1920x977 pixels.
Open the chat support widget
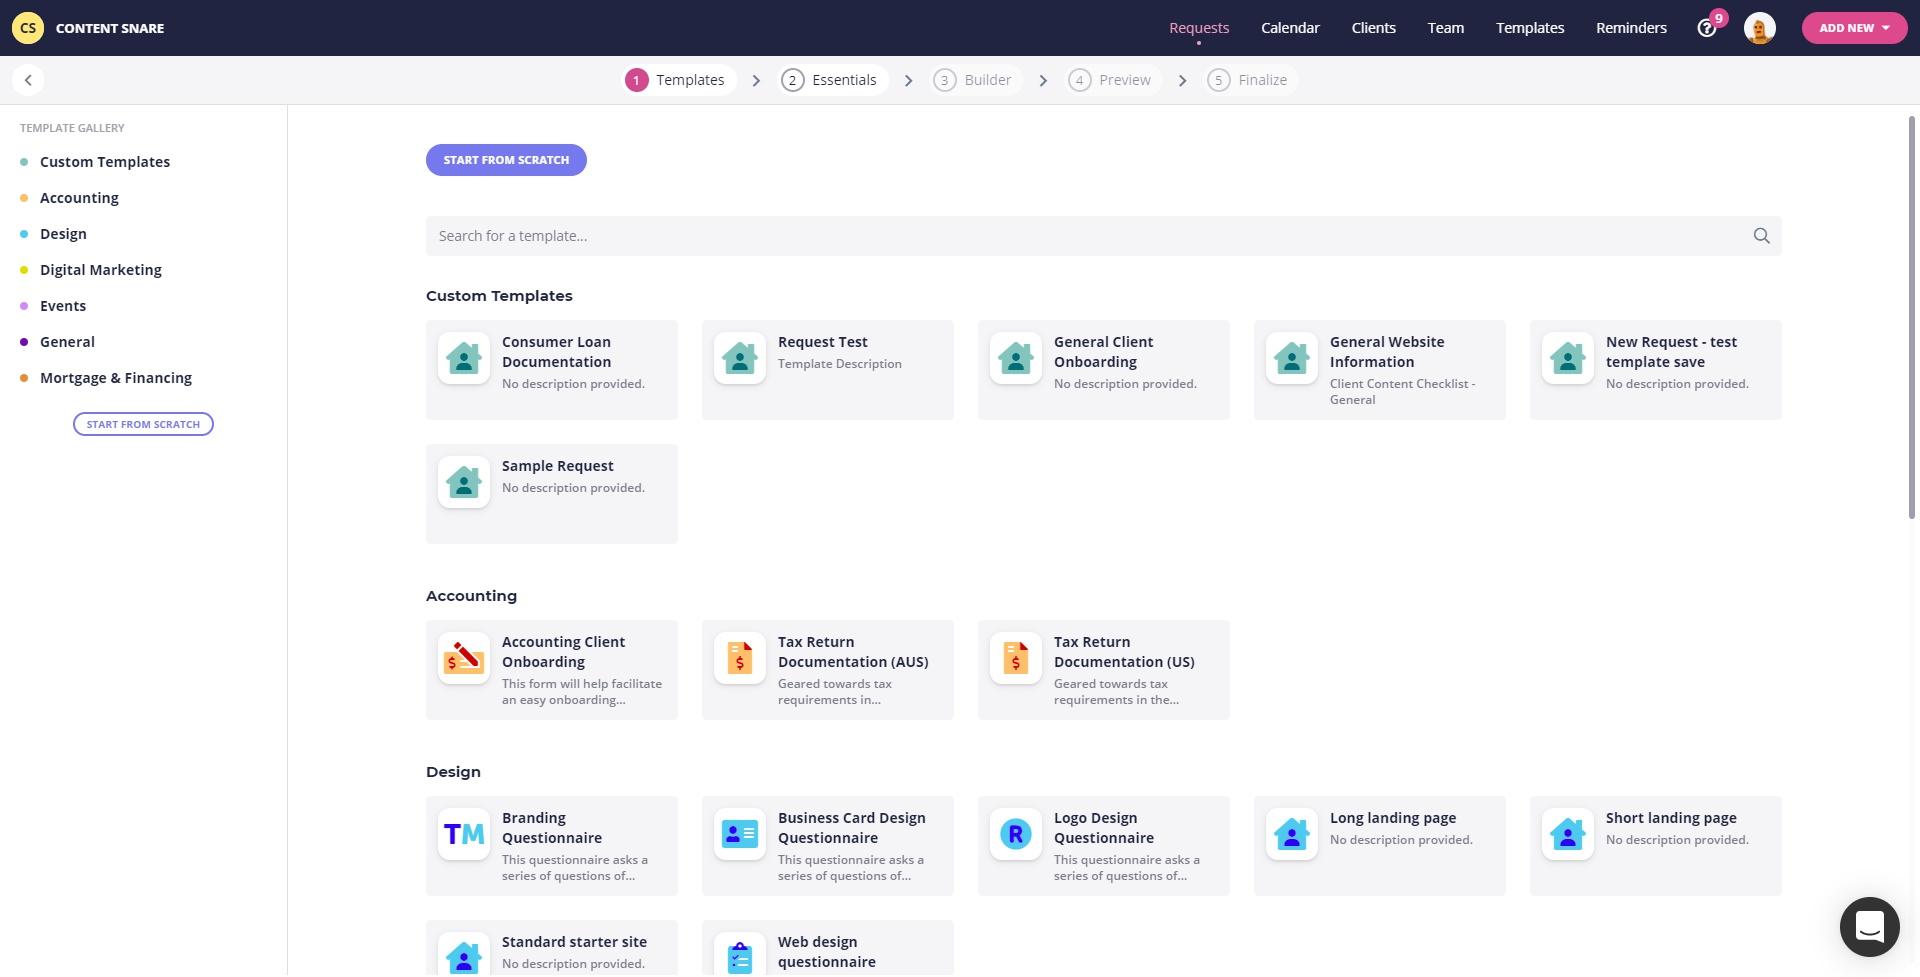click(1869, 927)
